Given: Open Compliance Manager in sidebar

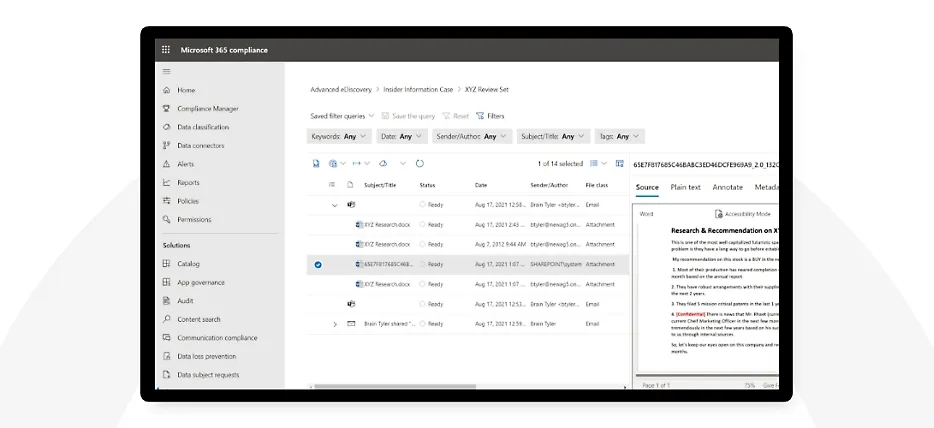Looking at the screenshot, I should tap(208, 108).
